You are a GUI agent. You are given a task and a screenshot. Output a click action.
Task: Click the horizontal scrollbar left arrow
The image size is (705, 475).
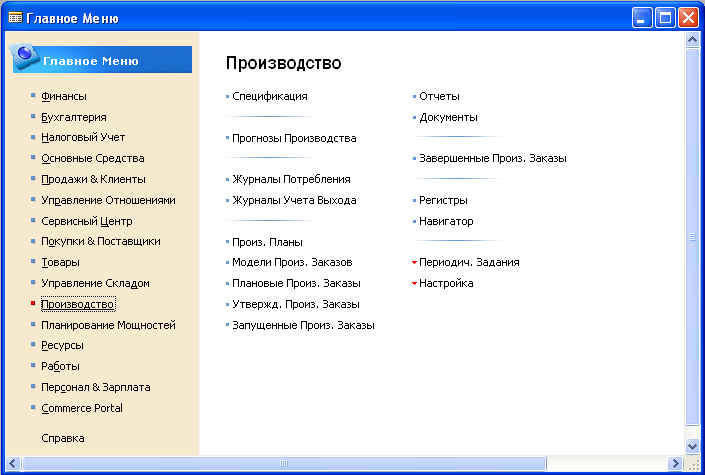click(12, 463)
